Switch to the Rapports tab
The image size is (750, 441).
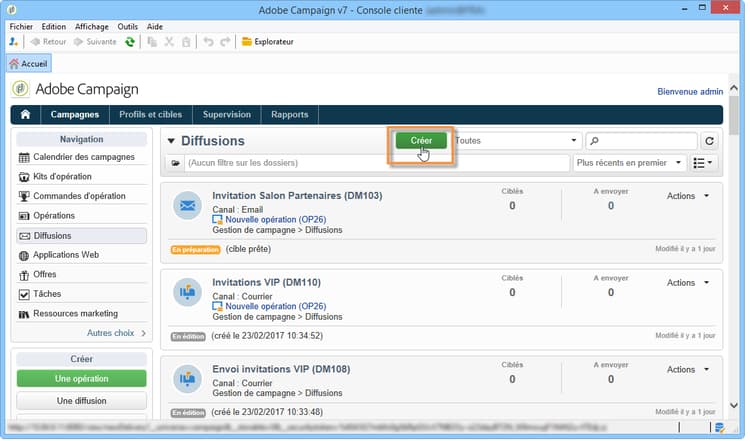[x=290, y=114]
